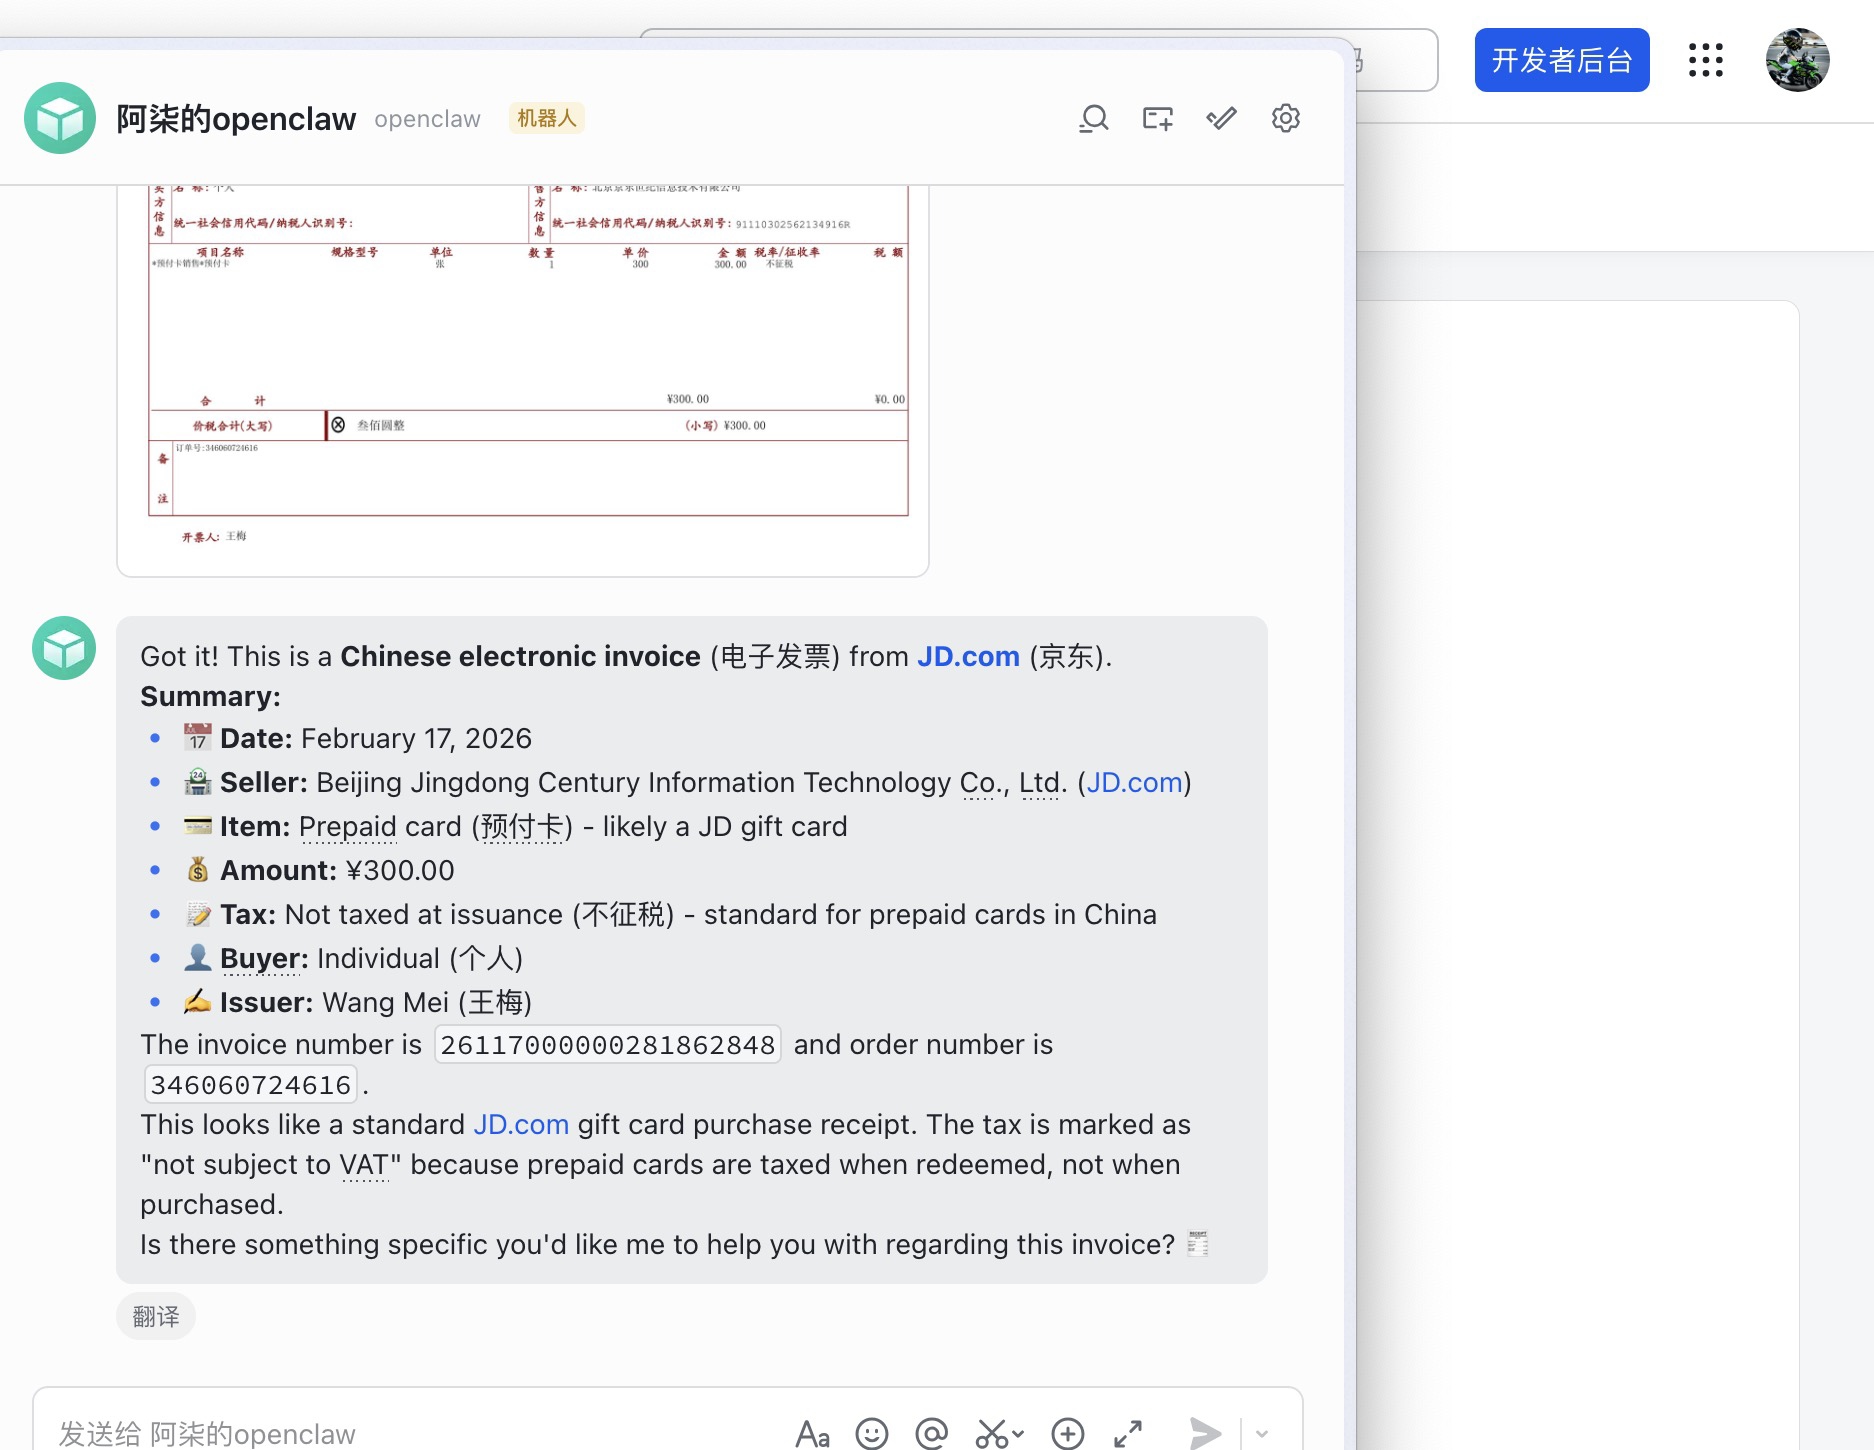Expand the message input box
This screenshot has width=1874, height=1450.
click(1128, 1434)
